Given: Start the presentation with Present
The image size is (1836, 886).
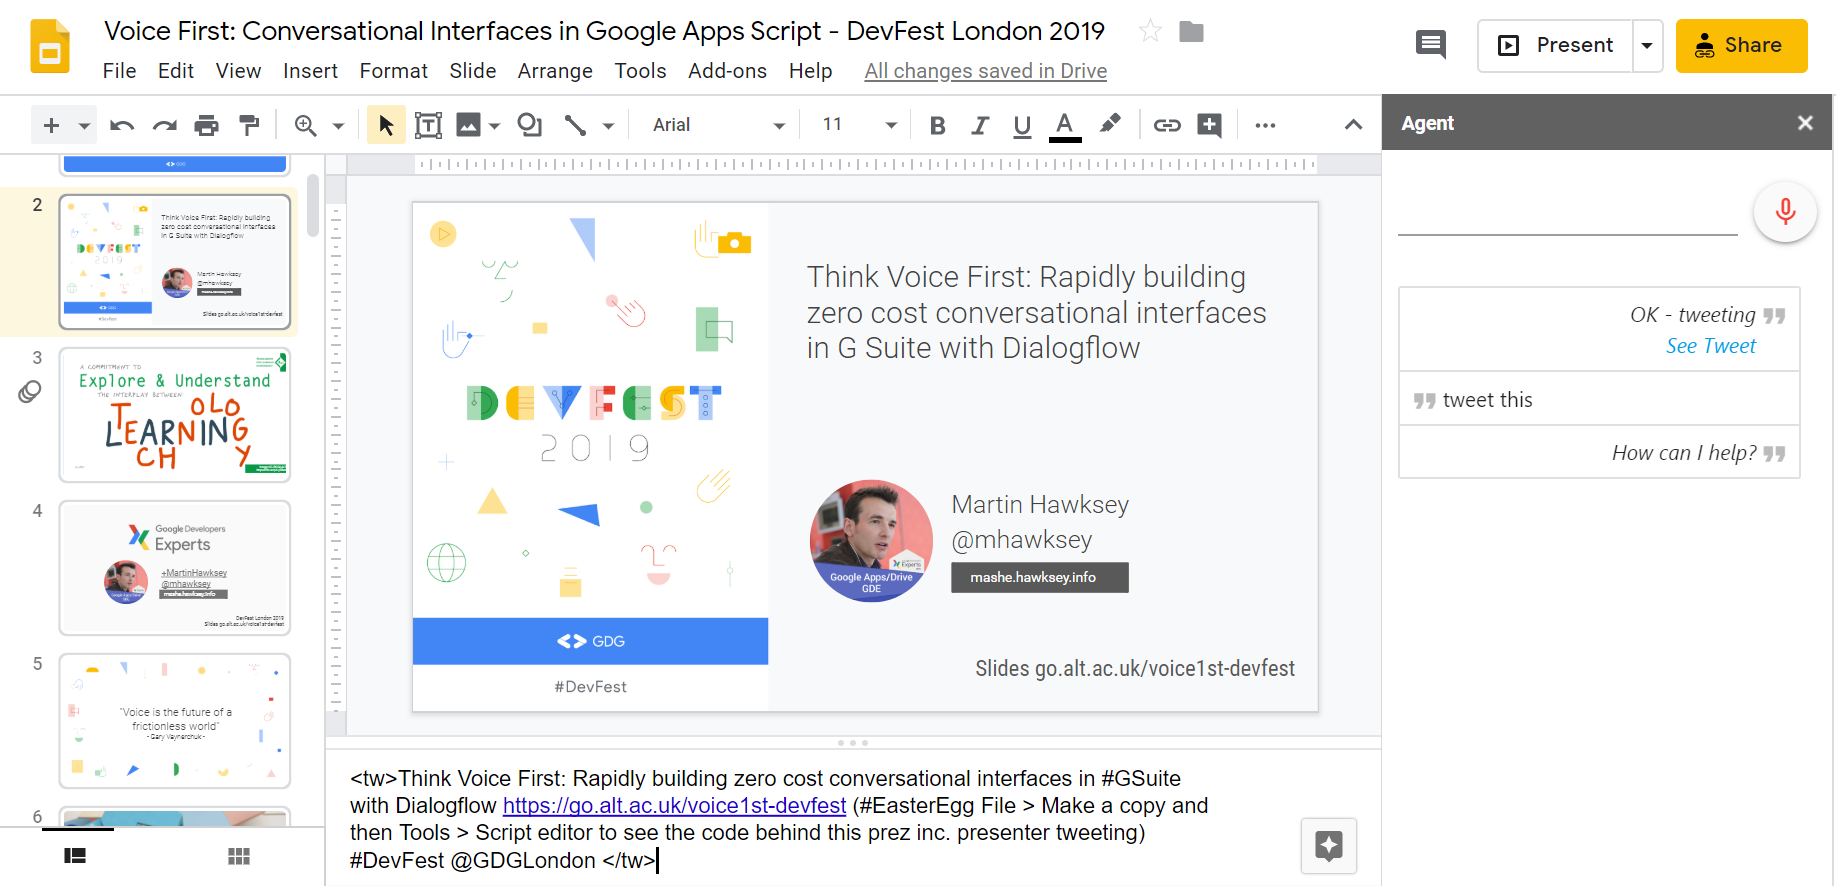Looking at the screenshot, I should pyautogui.click(x=1555, y=45).
